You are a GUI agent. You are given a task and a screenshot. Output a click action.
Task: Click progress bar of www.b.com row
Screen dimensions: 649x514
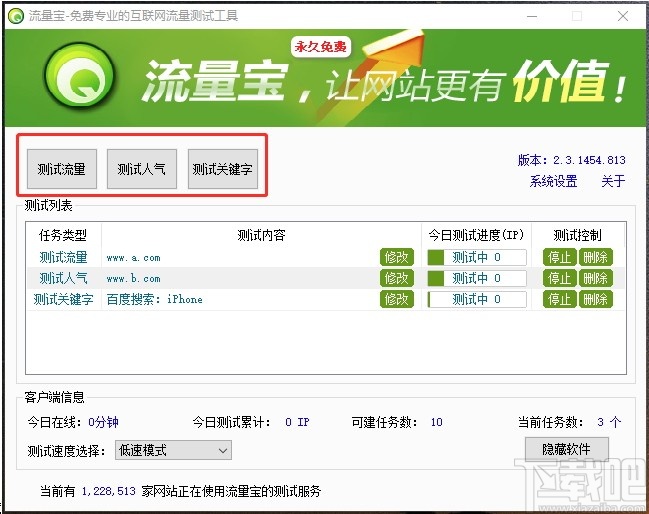(477, 278)
